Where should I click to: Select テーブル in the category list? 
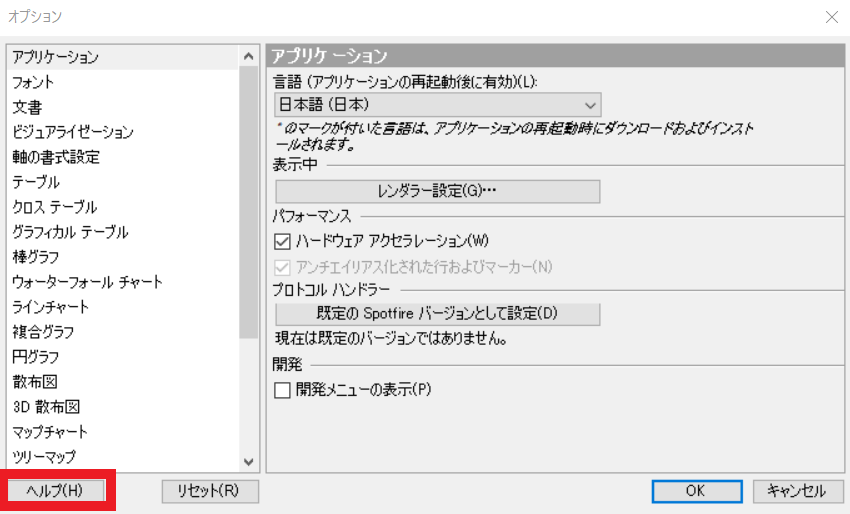point(123,182)
